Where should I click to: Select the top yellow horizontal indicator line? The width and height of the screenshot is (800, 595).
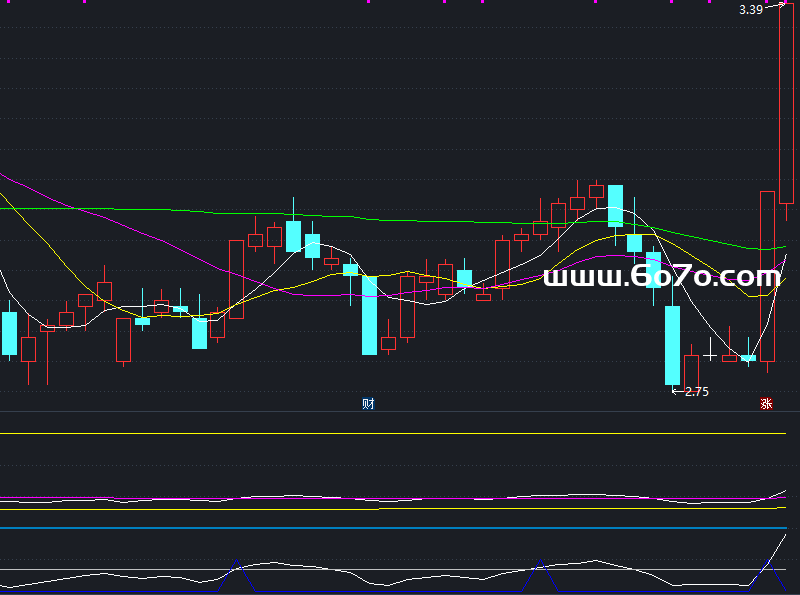coord(393,433)
